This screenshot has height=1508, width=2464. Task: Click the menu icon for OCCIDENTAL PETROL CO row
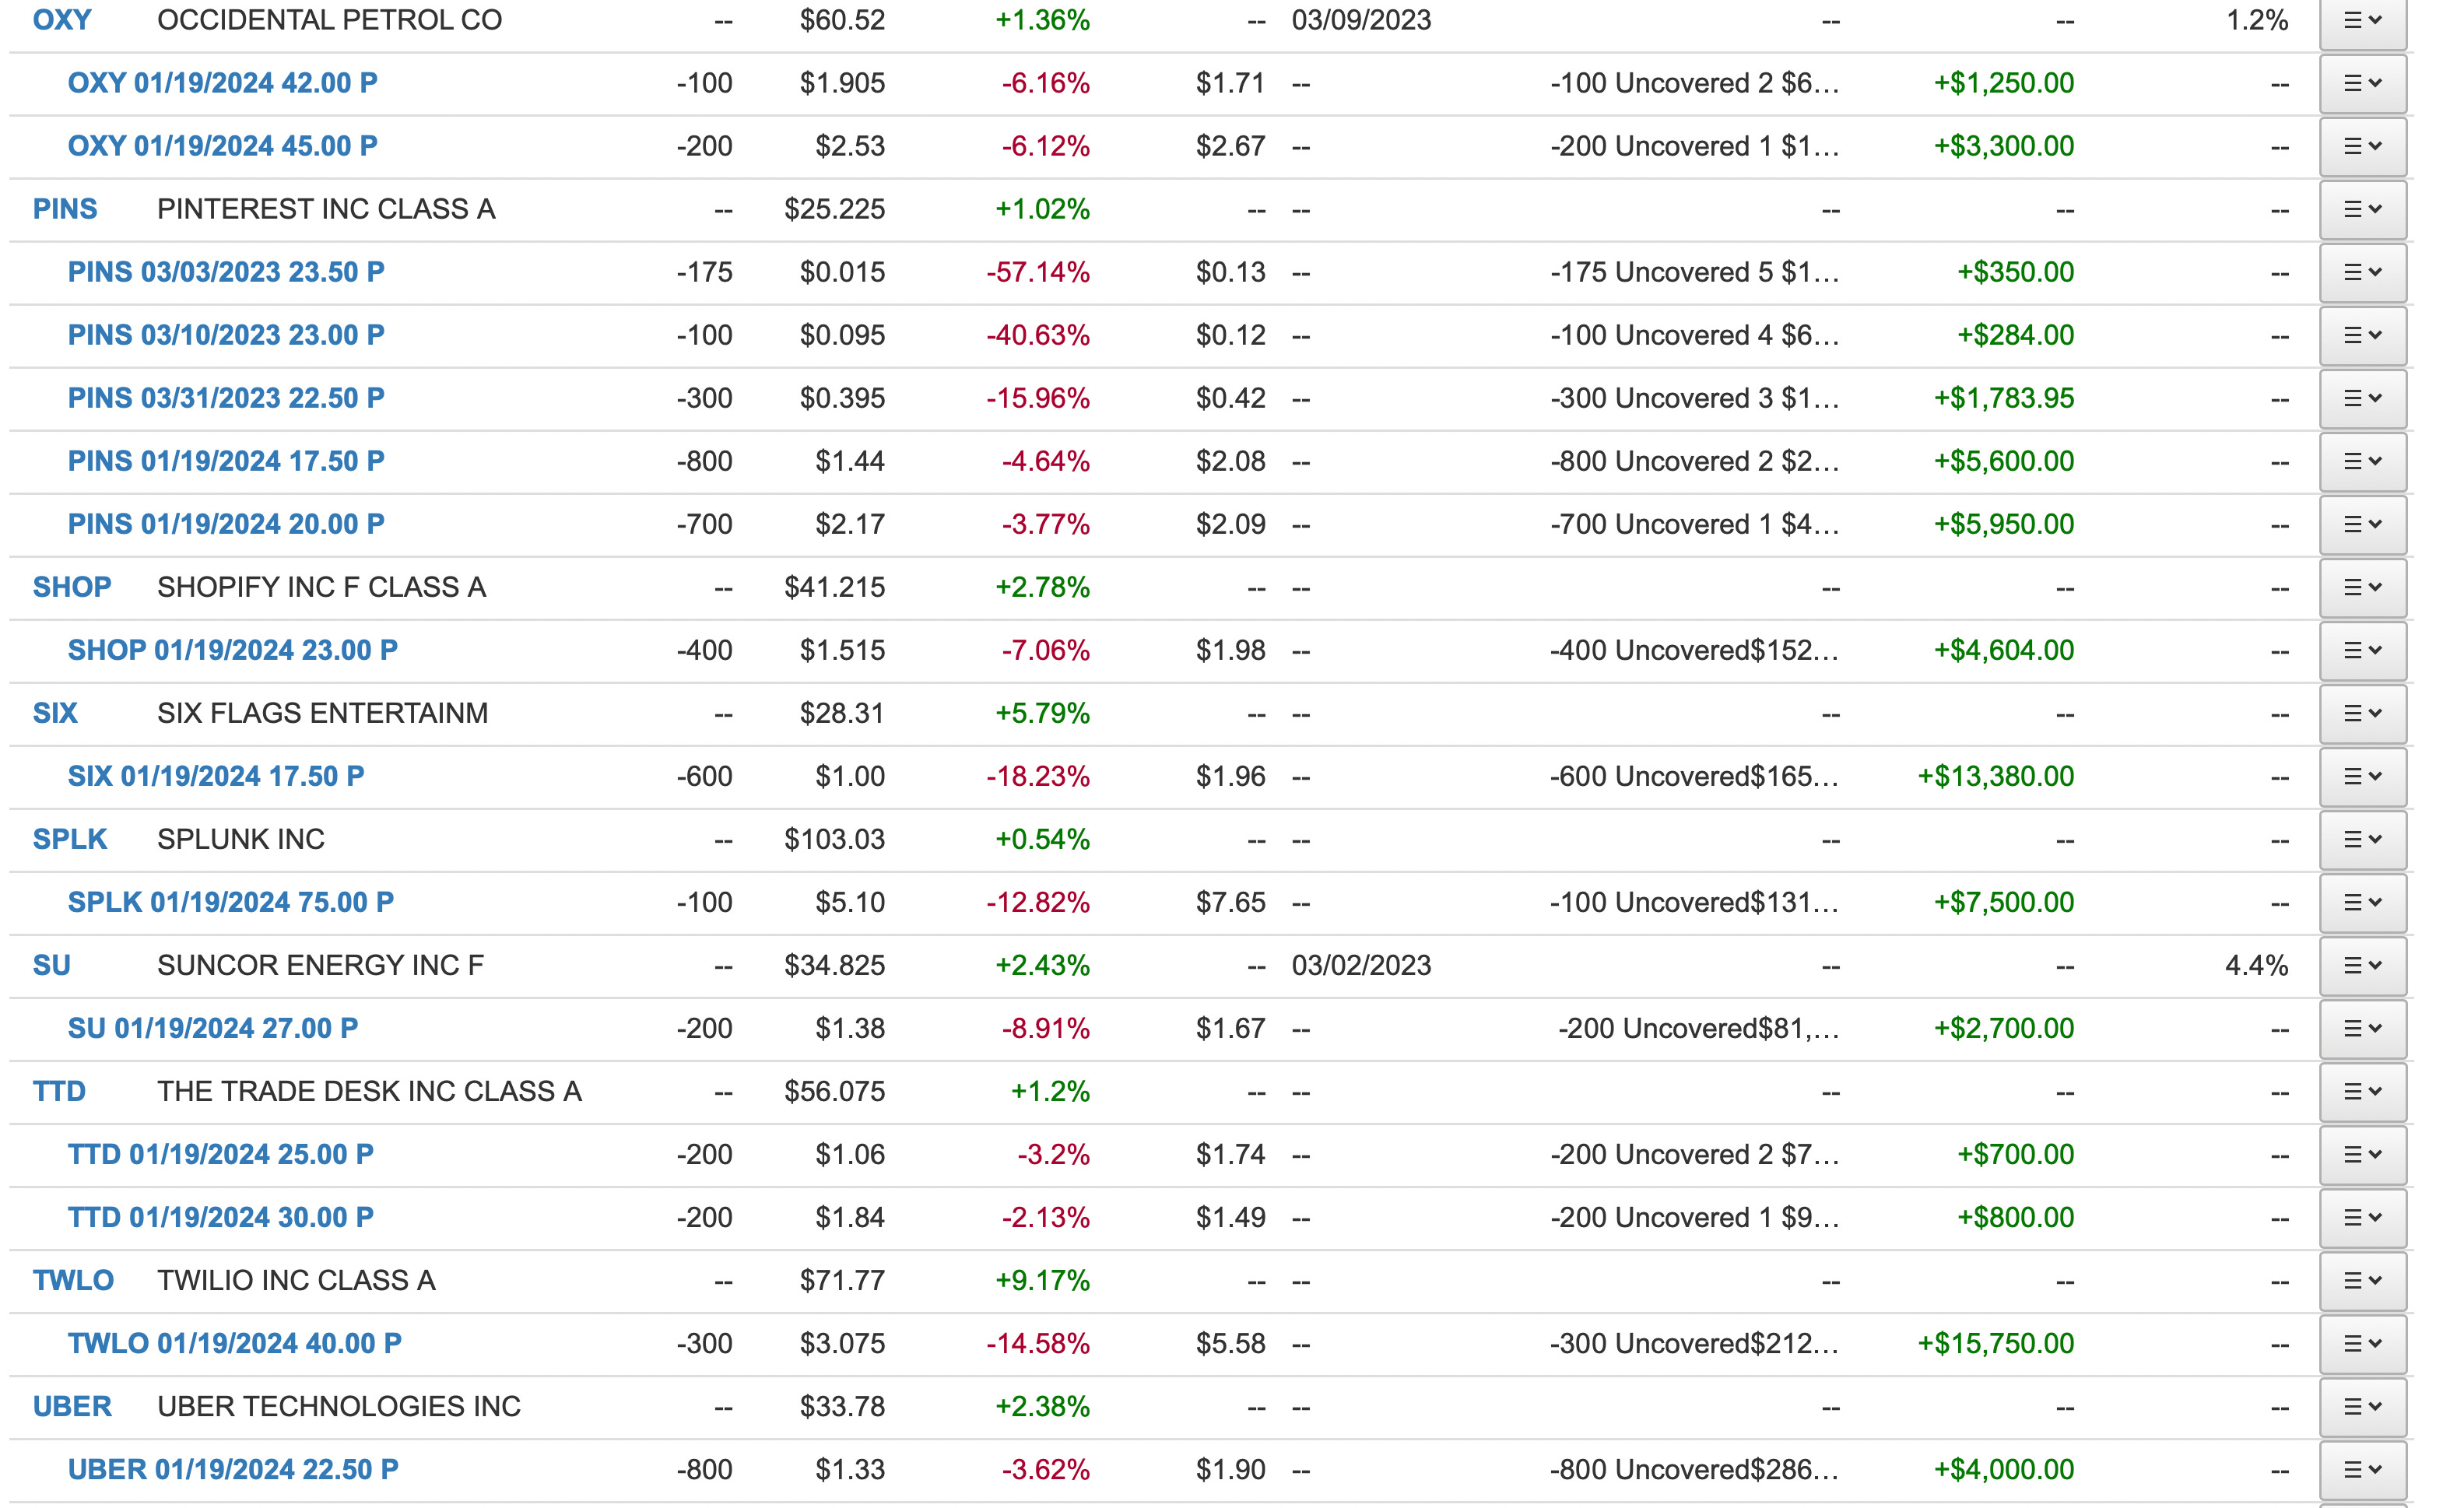[2362, 21]
